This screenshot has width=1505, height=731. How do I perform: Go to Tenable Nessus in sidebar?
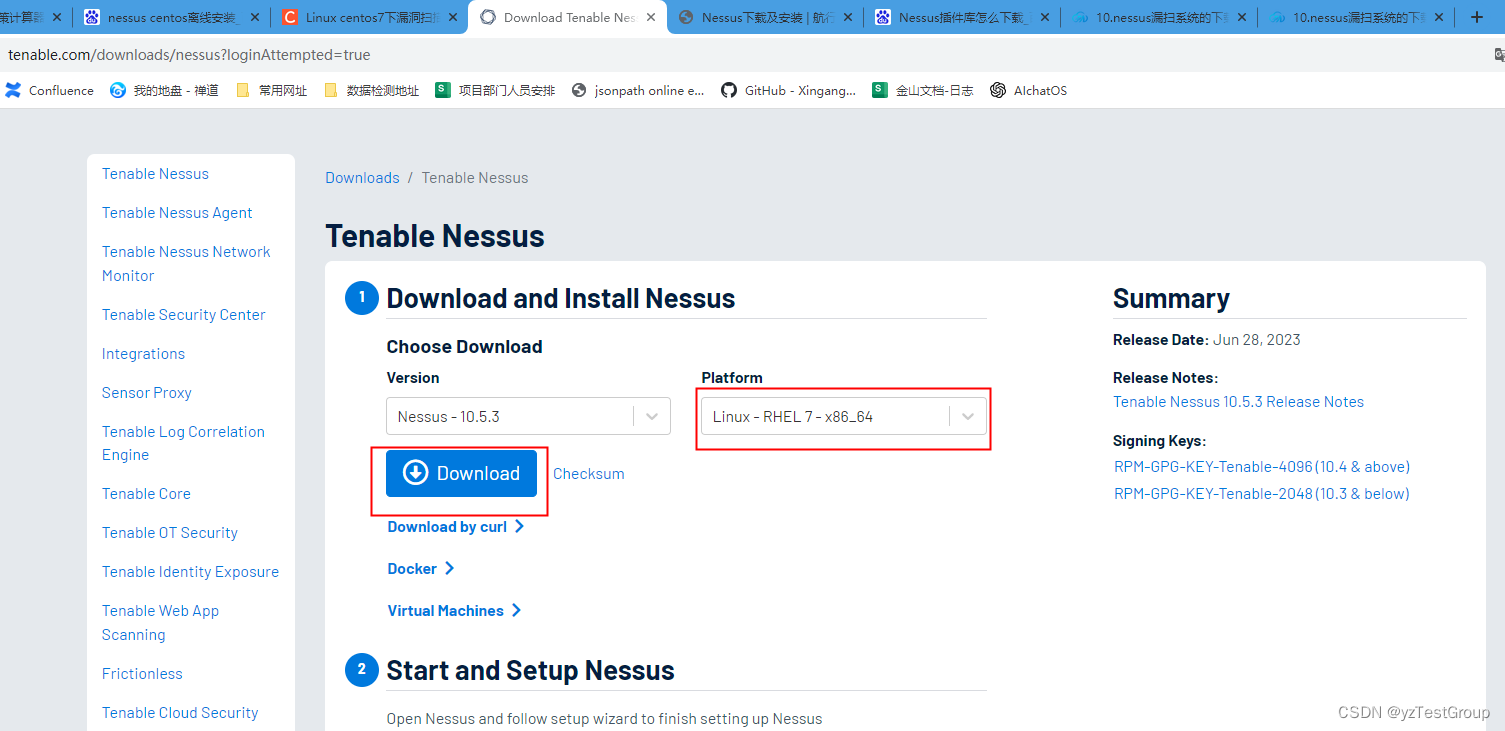coord(155,174)
